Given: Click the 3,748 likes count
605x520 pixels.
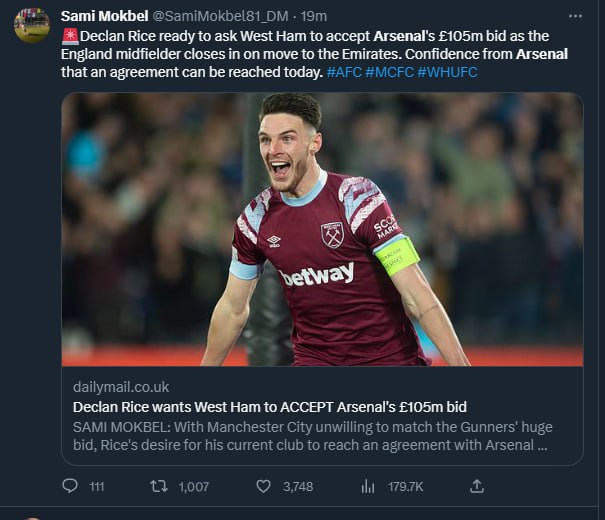Looking at the screenshot, I should [297, 486].
